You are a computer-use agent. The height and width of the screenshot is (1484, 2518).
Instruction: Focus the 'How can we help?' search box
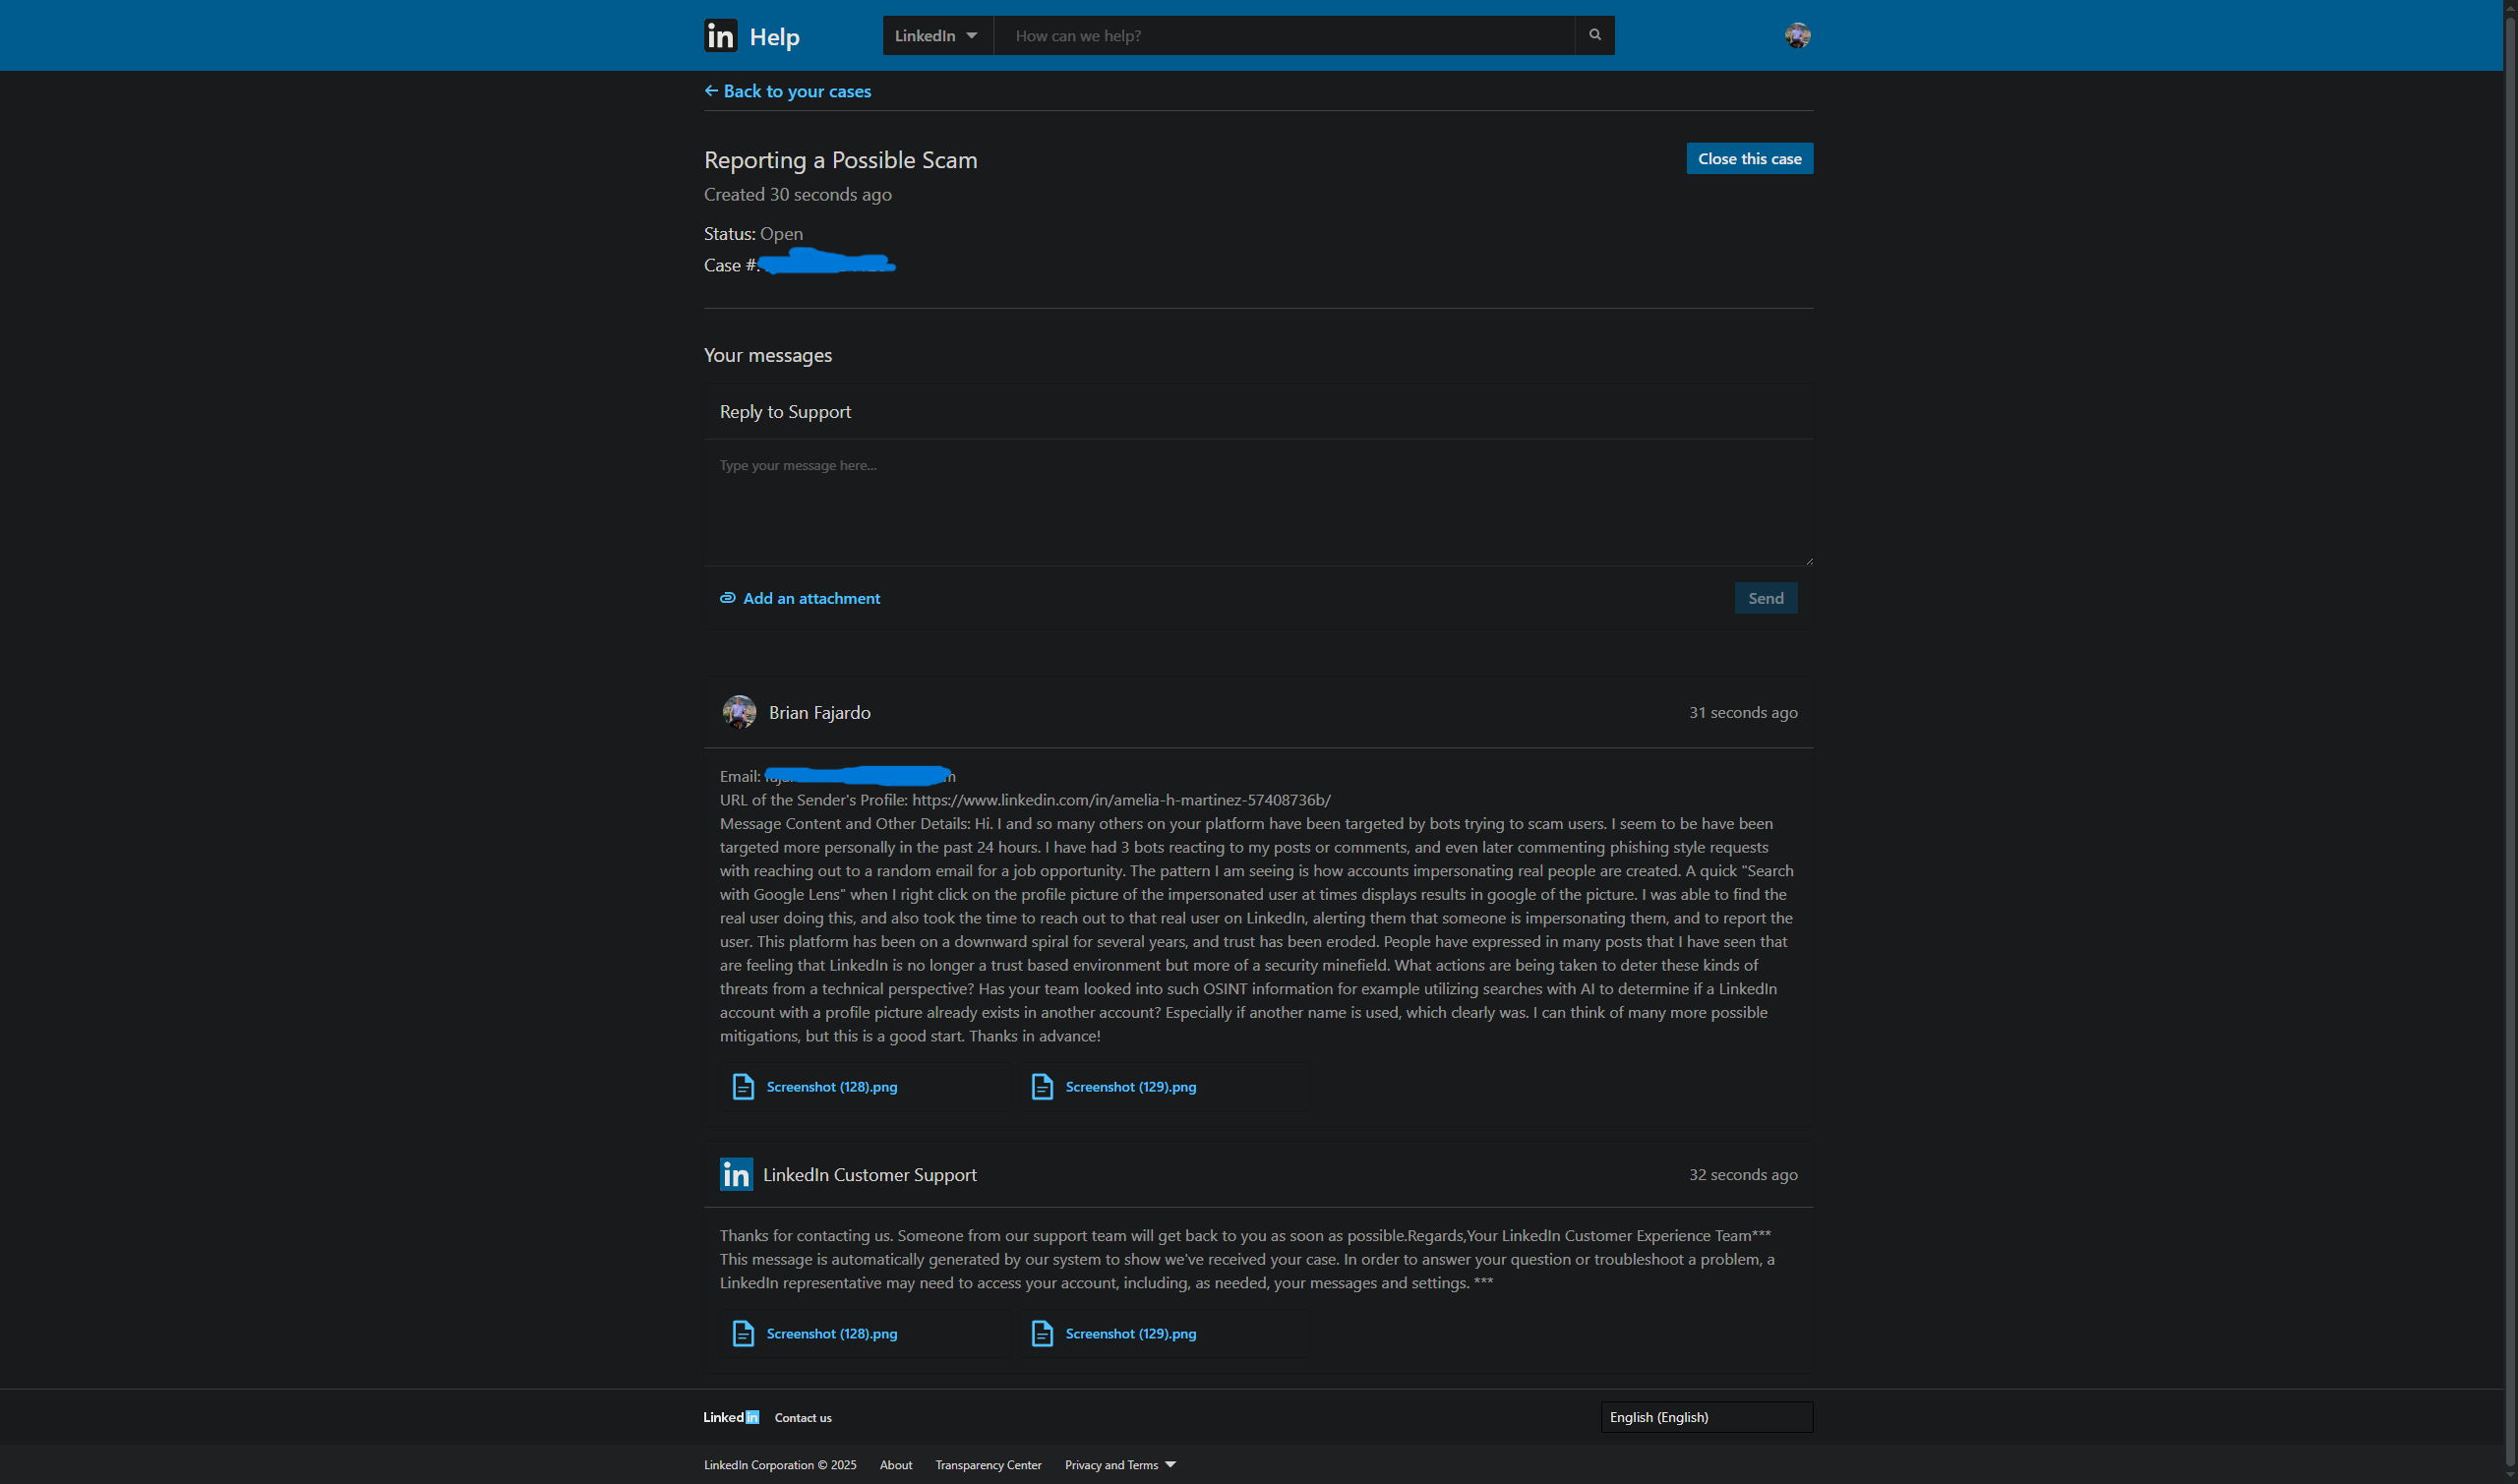[x=1284, y=36]
